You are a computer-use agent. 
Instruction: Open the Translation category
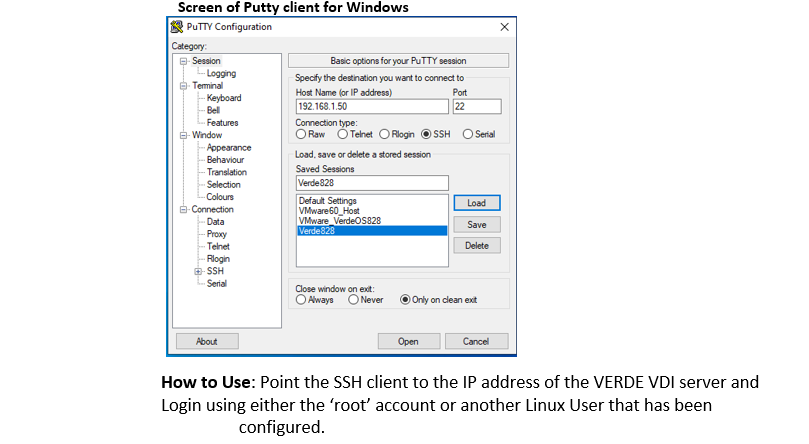[227, 172]
